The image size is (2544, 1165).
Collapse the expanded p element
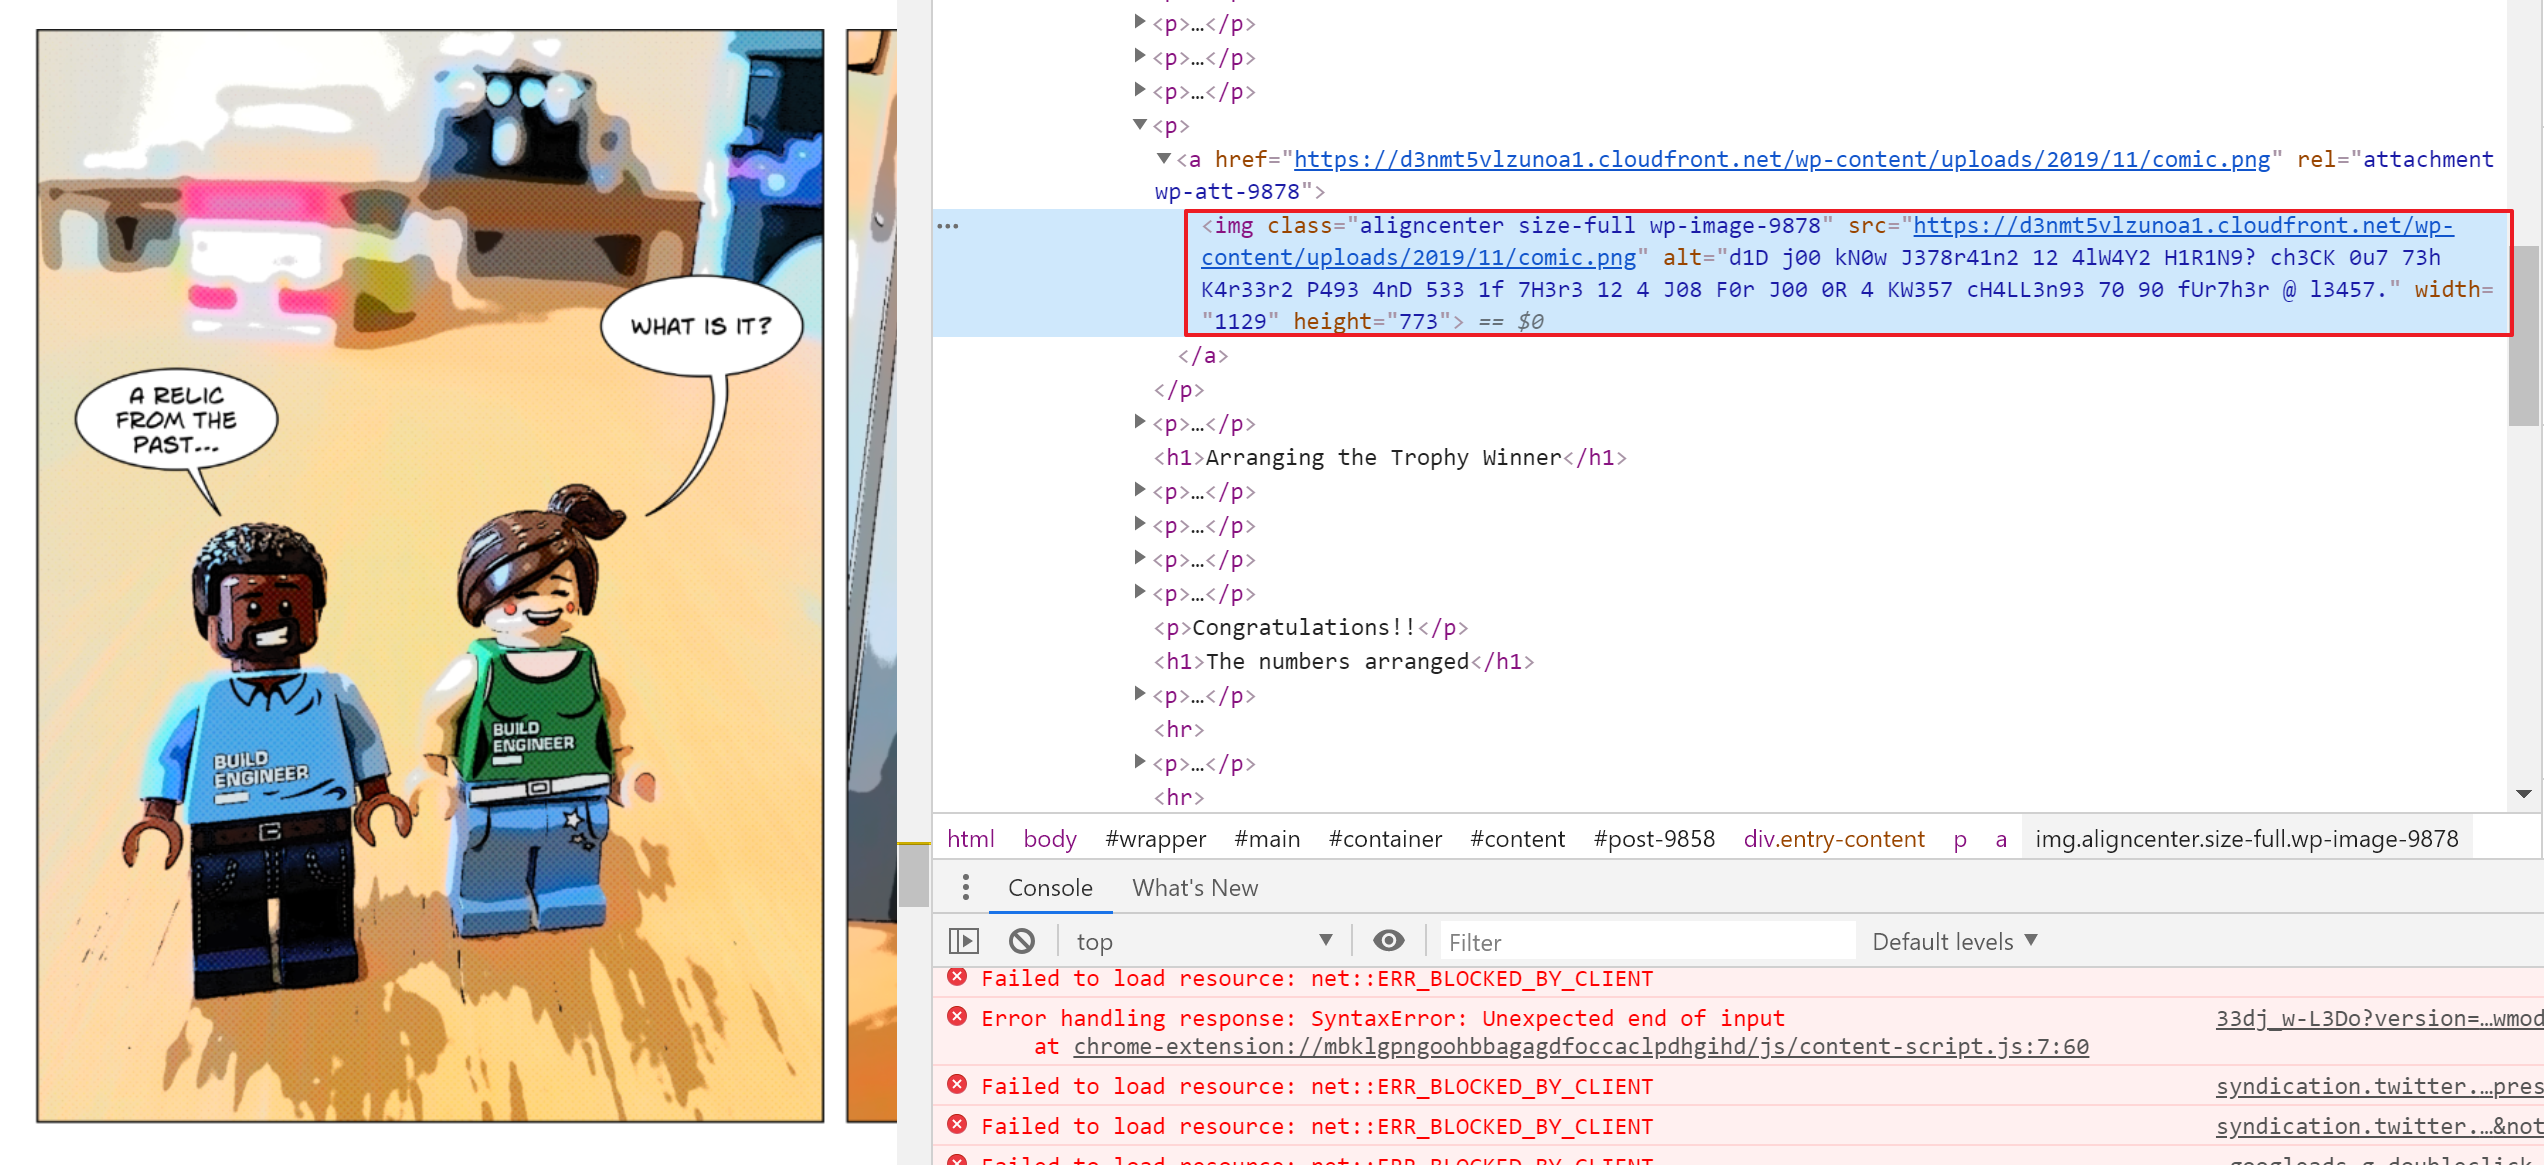click(1140, 125)
